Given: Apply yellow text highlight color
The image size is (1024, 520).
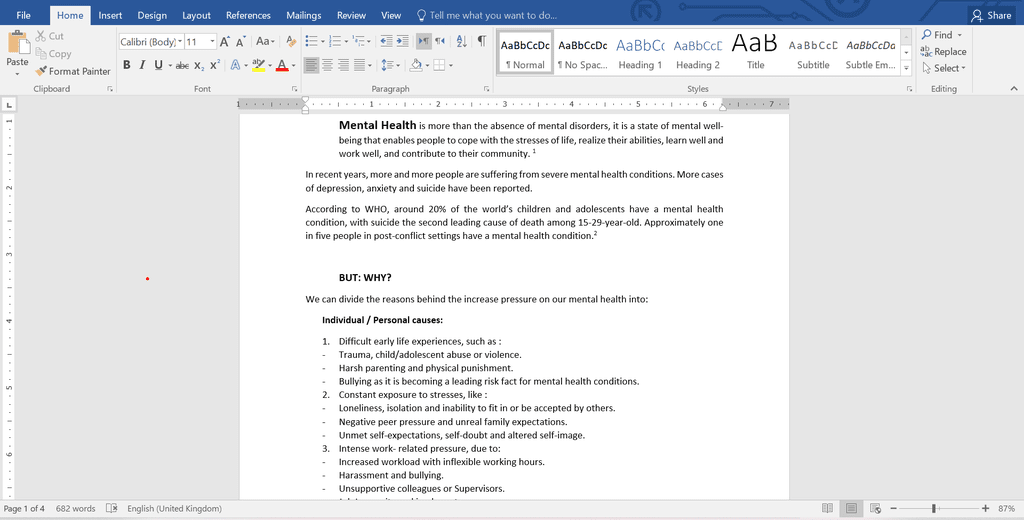Looking at the screenshot, I should point(259,65).
